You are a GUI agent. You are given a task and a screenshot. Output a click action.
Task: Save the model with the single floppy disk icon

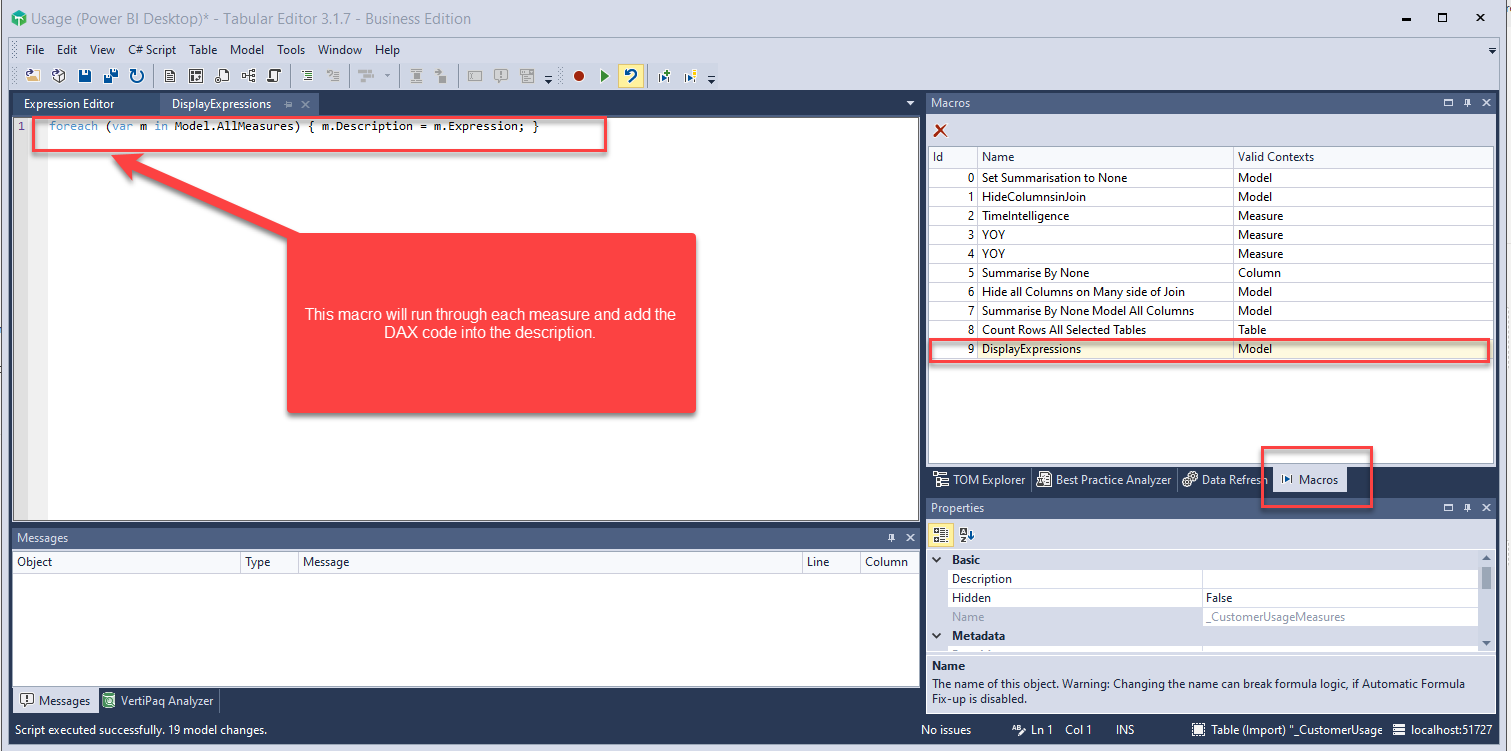click(x=85, y=76)
